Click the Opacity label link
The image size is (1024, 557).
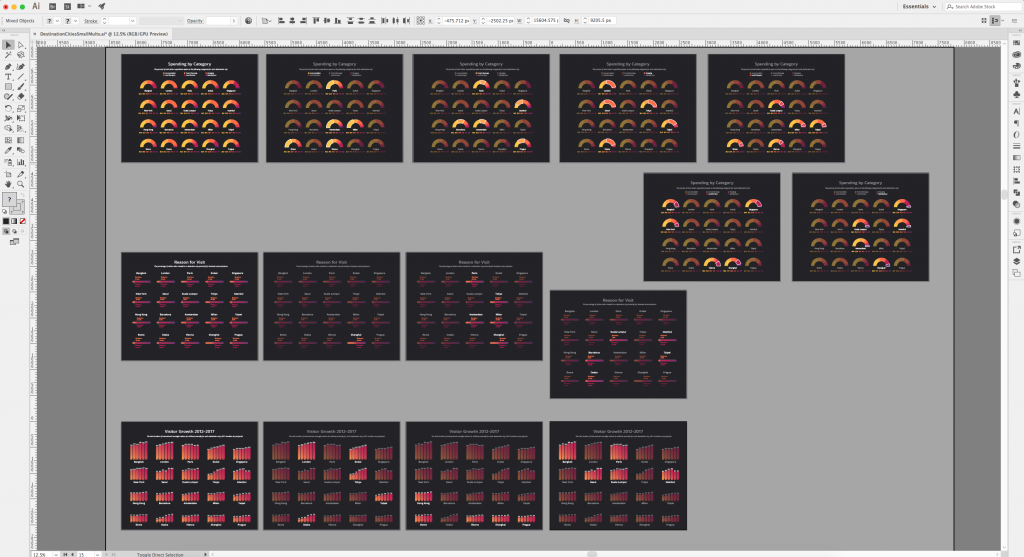pyautogui.click(x=195, y=21)
